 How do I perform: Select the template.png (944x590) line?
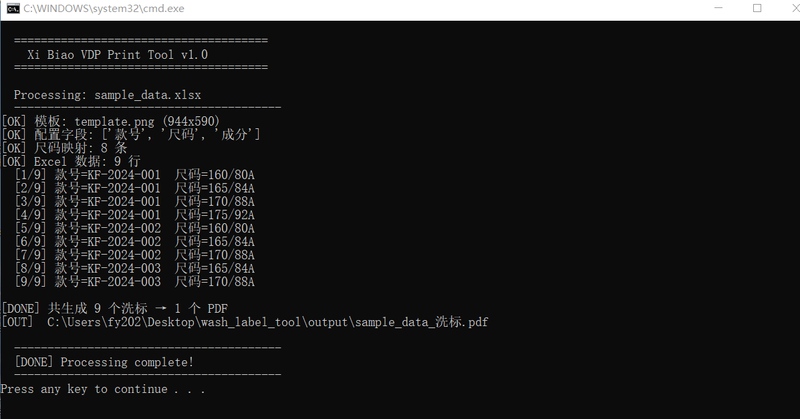pyautogui.click(x=110, y=121)
